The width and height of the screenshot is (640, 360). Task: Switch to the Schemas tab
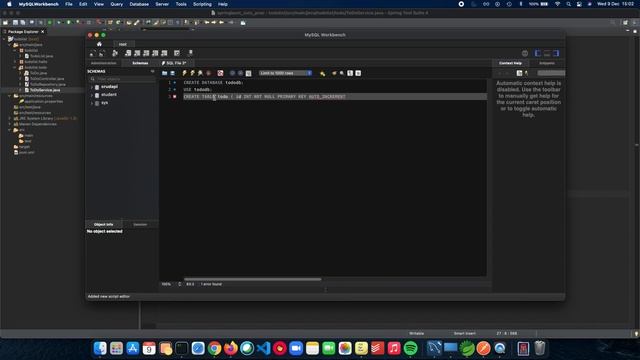[x=140, y=63]
